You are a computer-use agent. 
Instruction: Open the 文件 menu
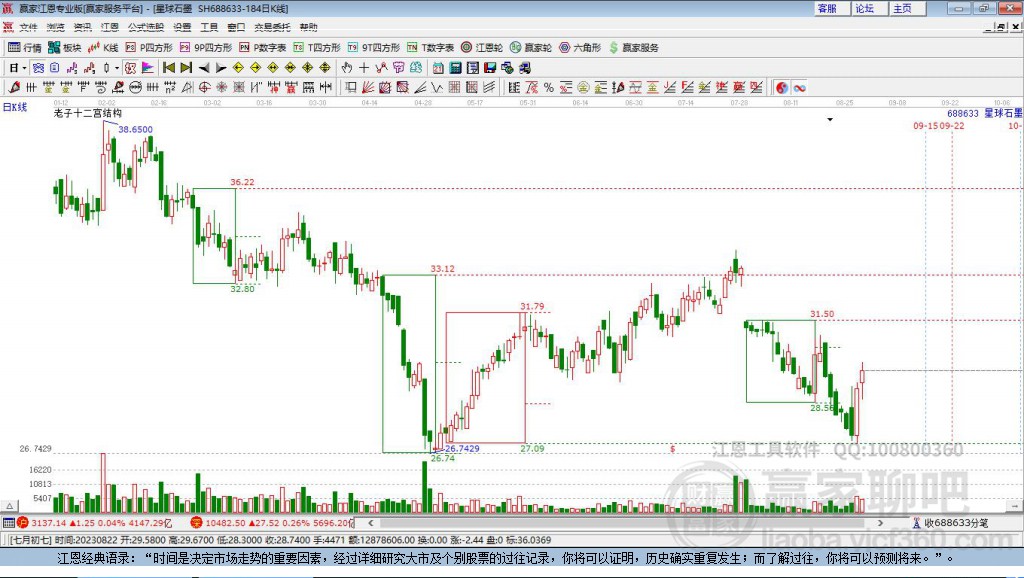point(28,27)
